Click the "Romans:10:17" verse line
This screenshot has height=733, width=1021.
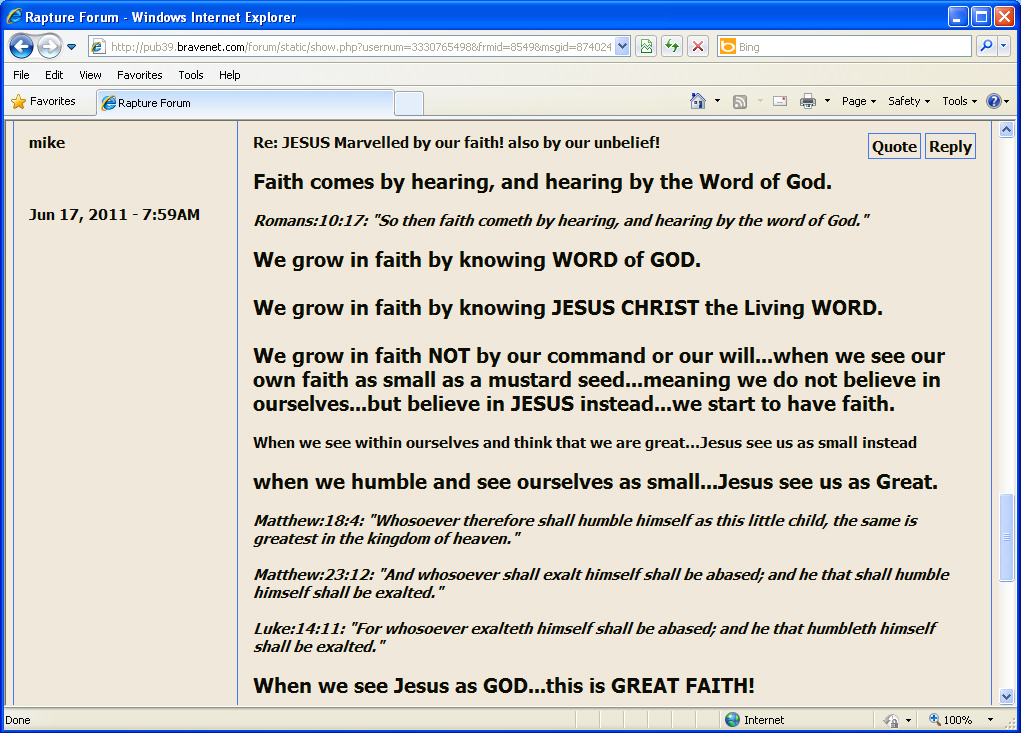coord(561,221)
